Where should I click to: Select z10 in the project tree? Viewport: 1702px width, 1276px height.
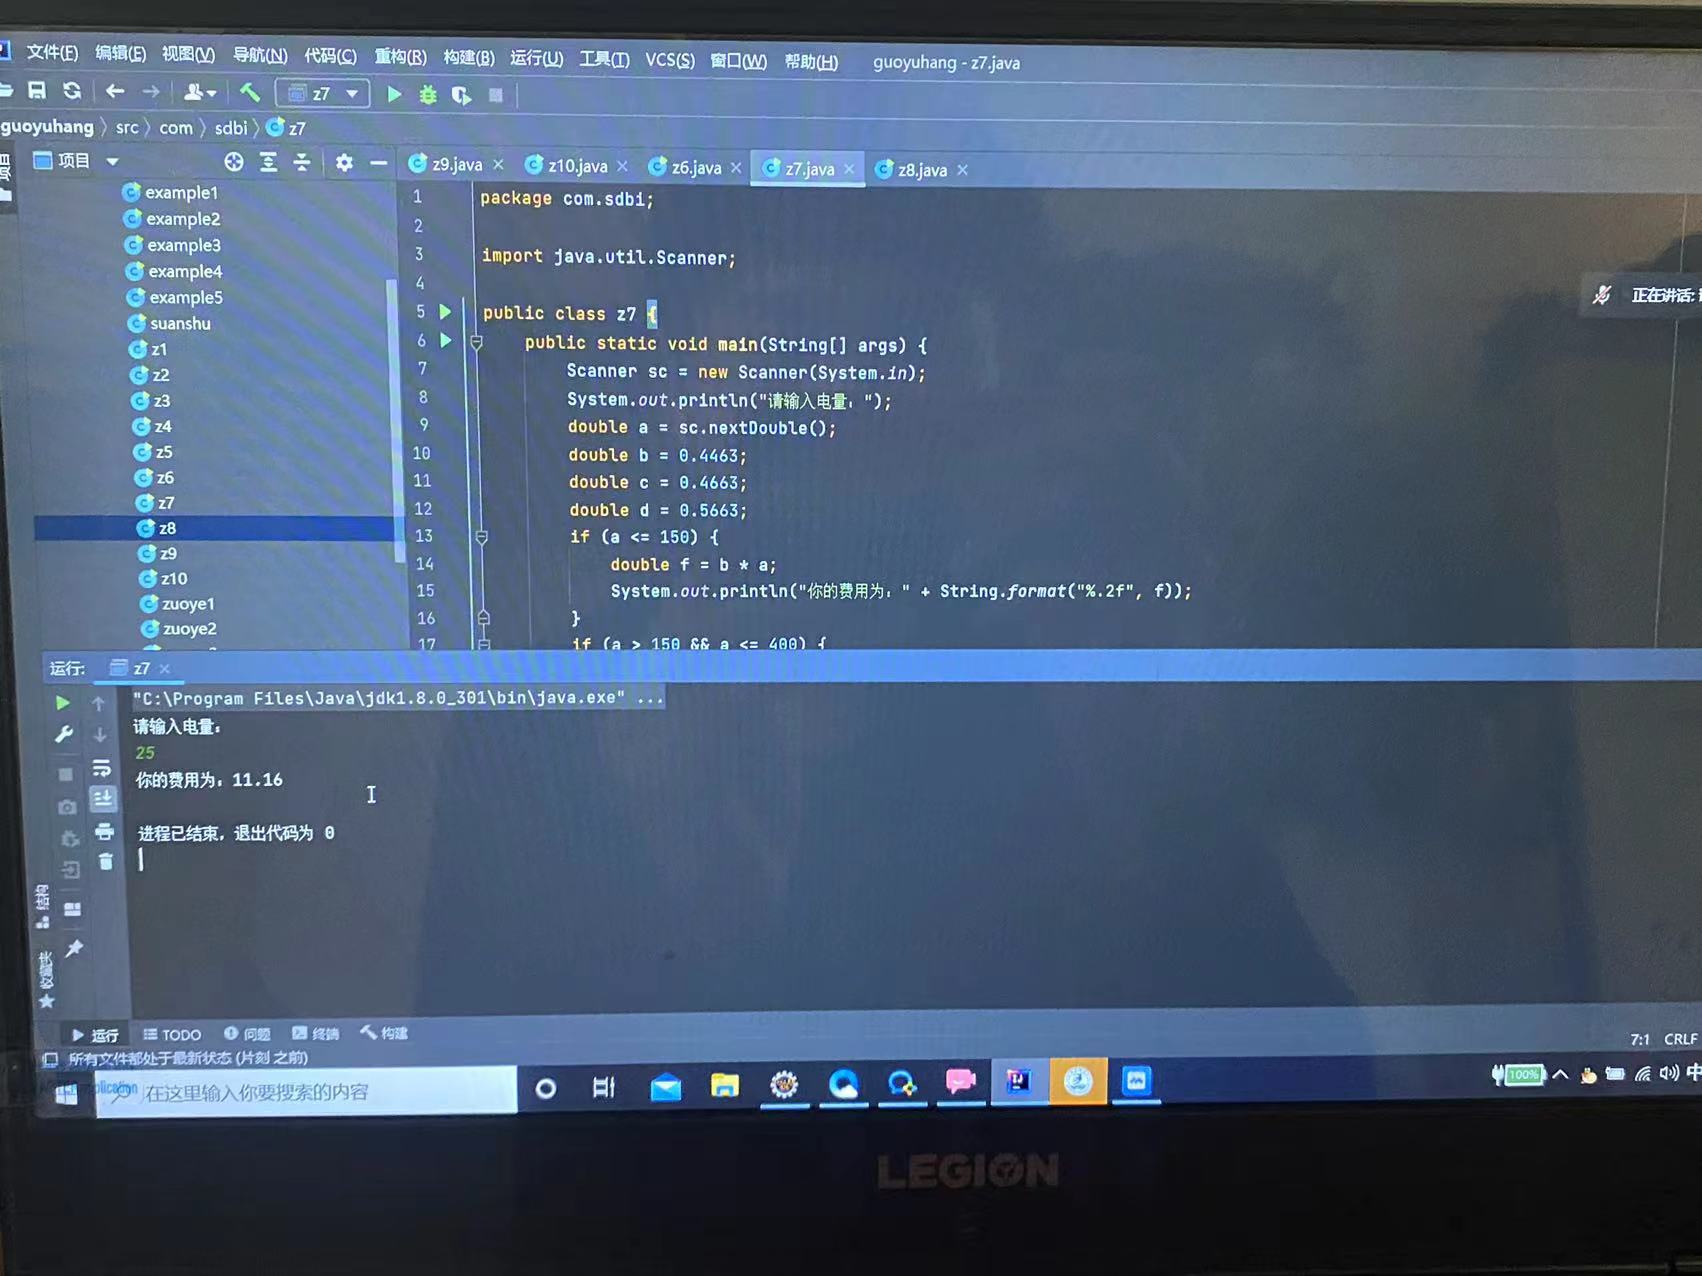click(163, 578)
